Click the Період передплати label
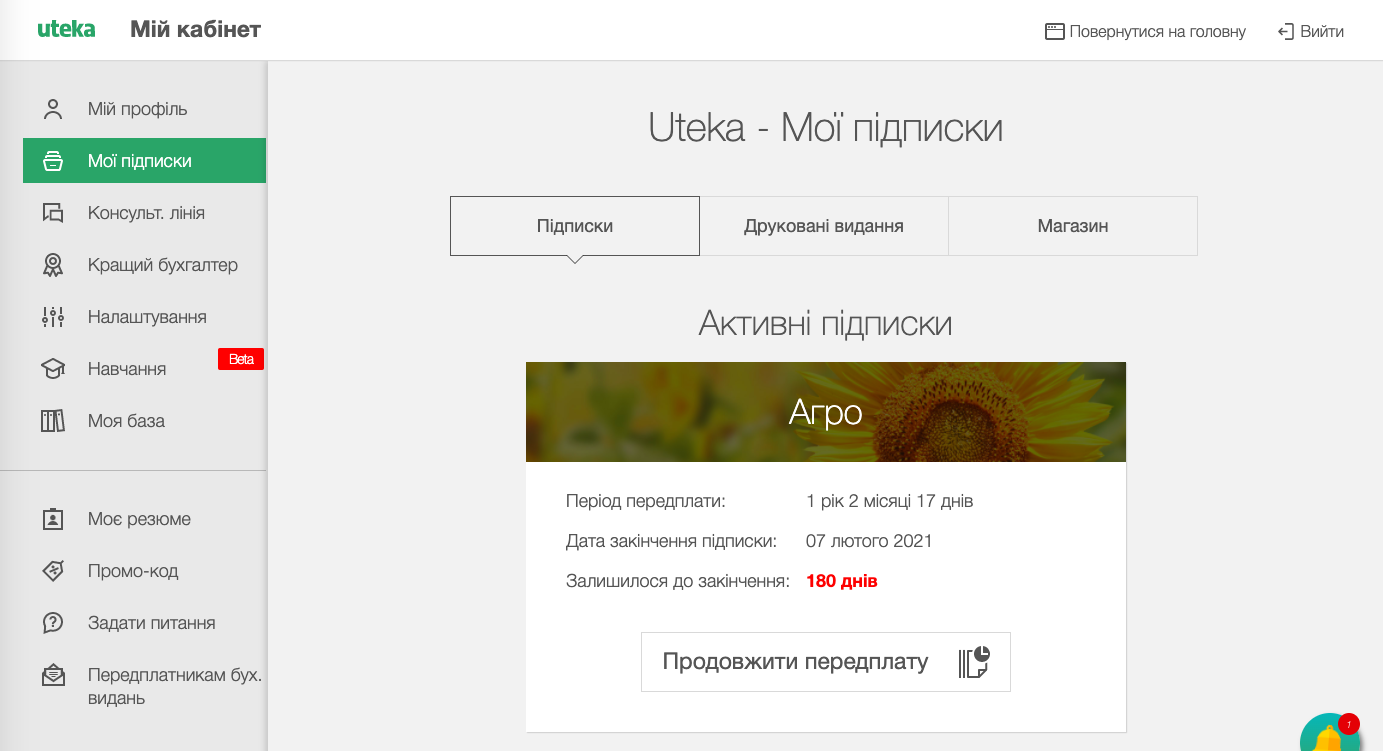 point(646,501)
